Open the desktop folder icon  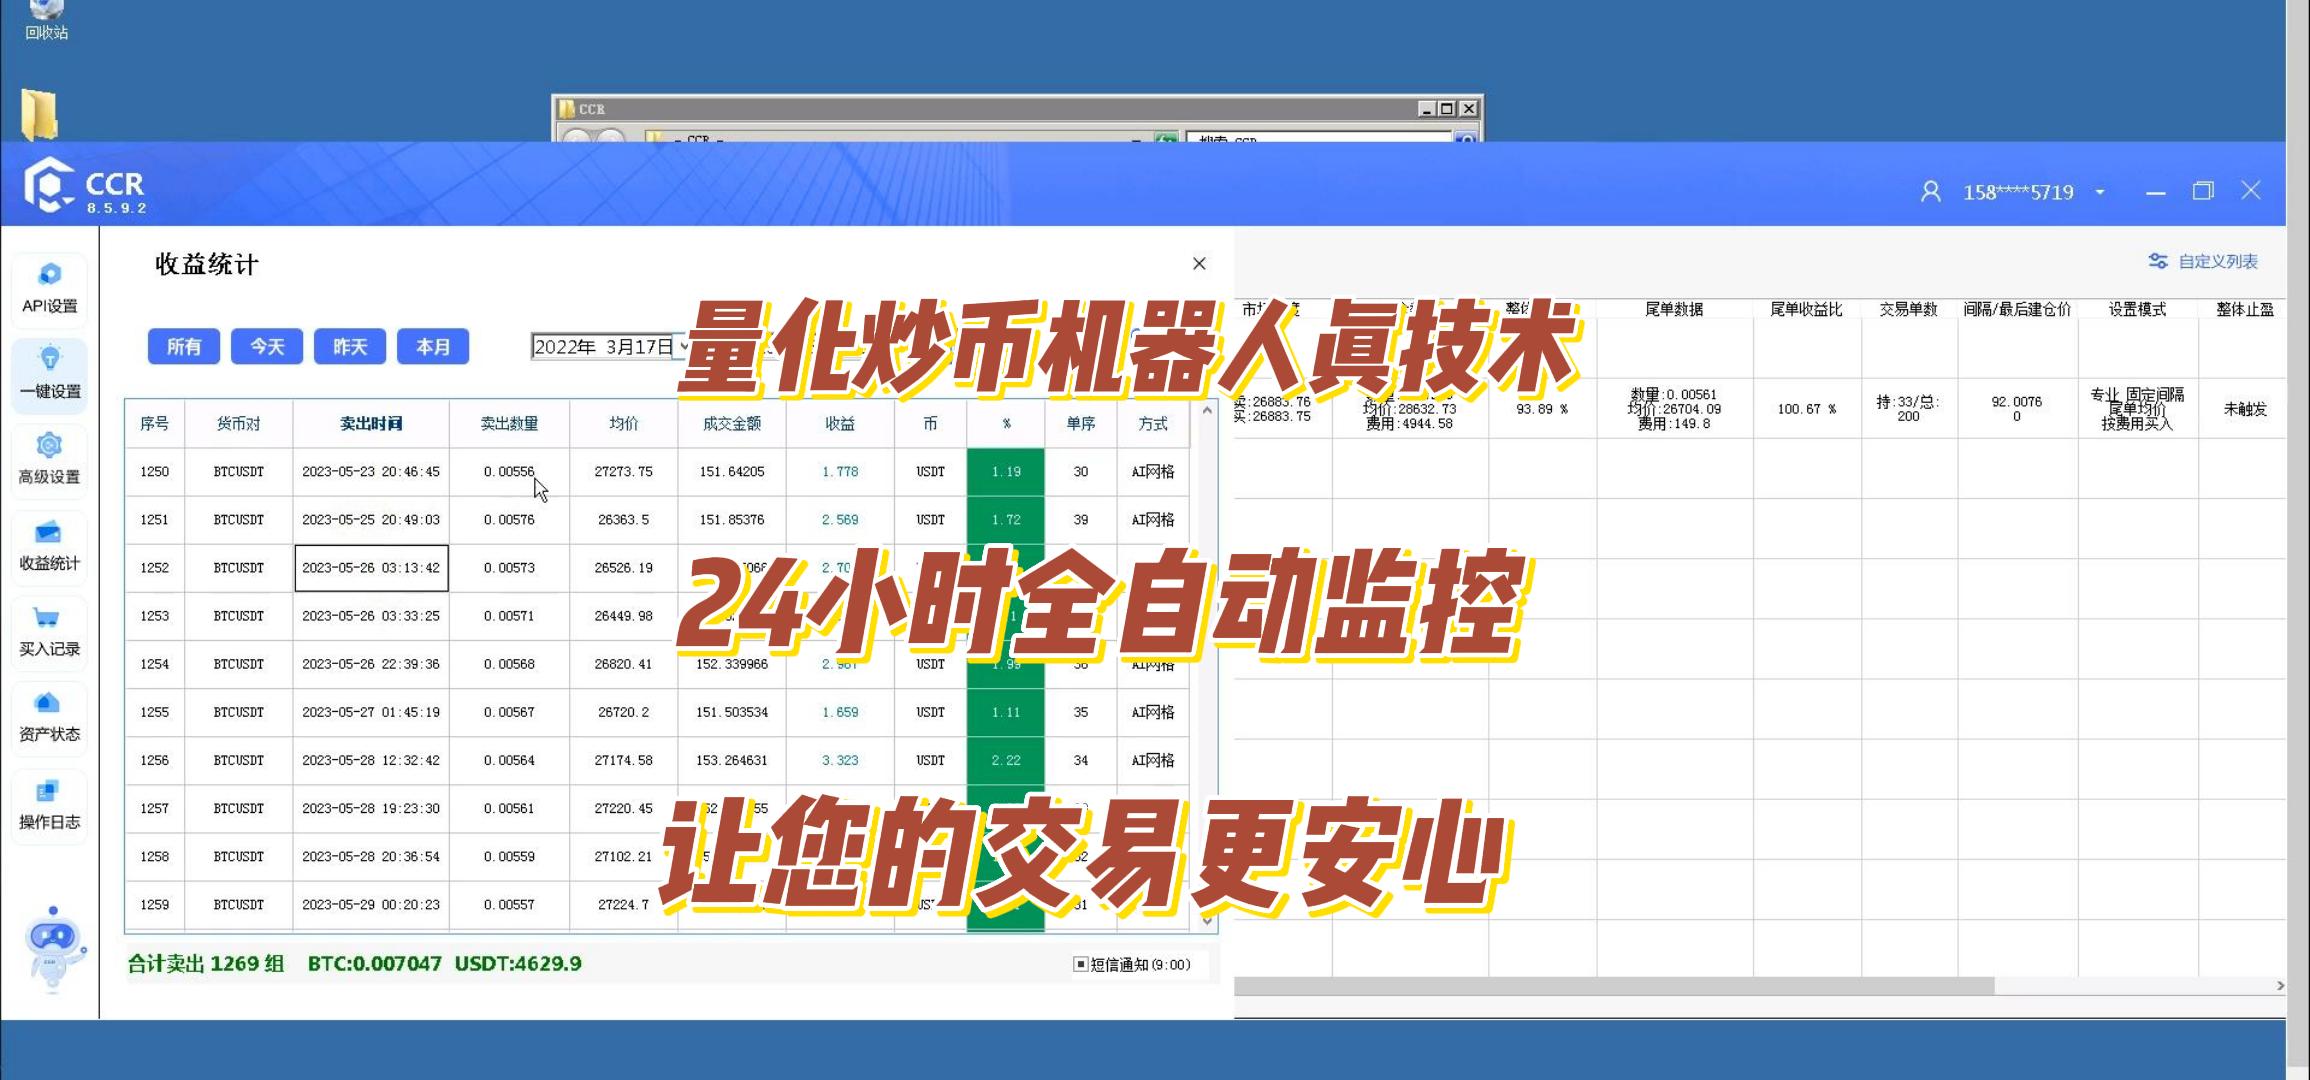pos(40,114)
